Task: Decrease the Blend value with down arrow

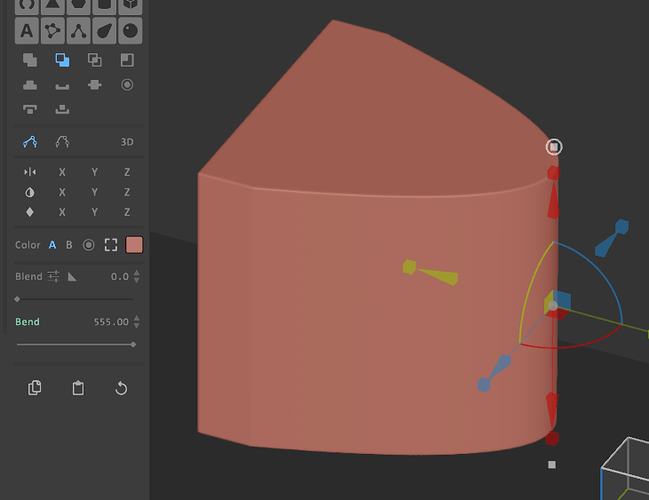Action: [x=137, y=280]
